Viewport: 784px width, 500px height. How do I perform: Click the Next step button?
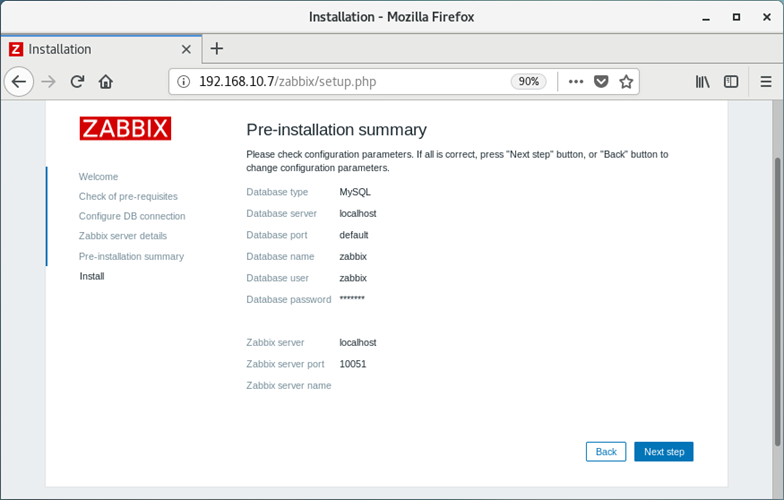pos(664,452)
